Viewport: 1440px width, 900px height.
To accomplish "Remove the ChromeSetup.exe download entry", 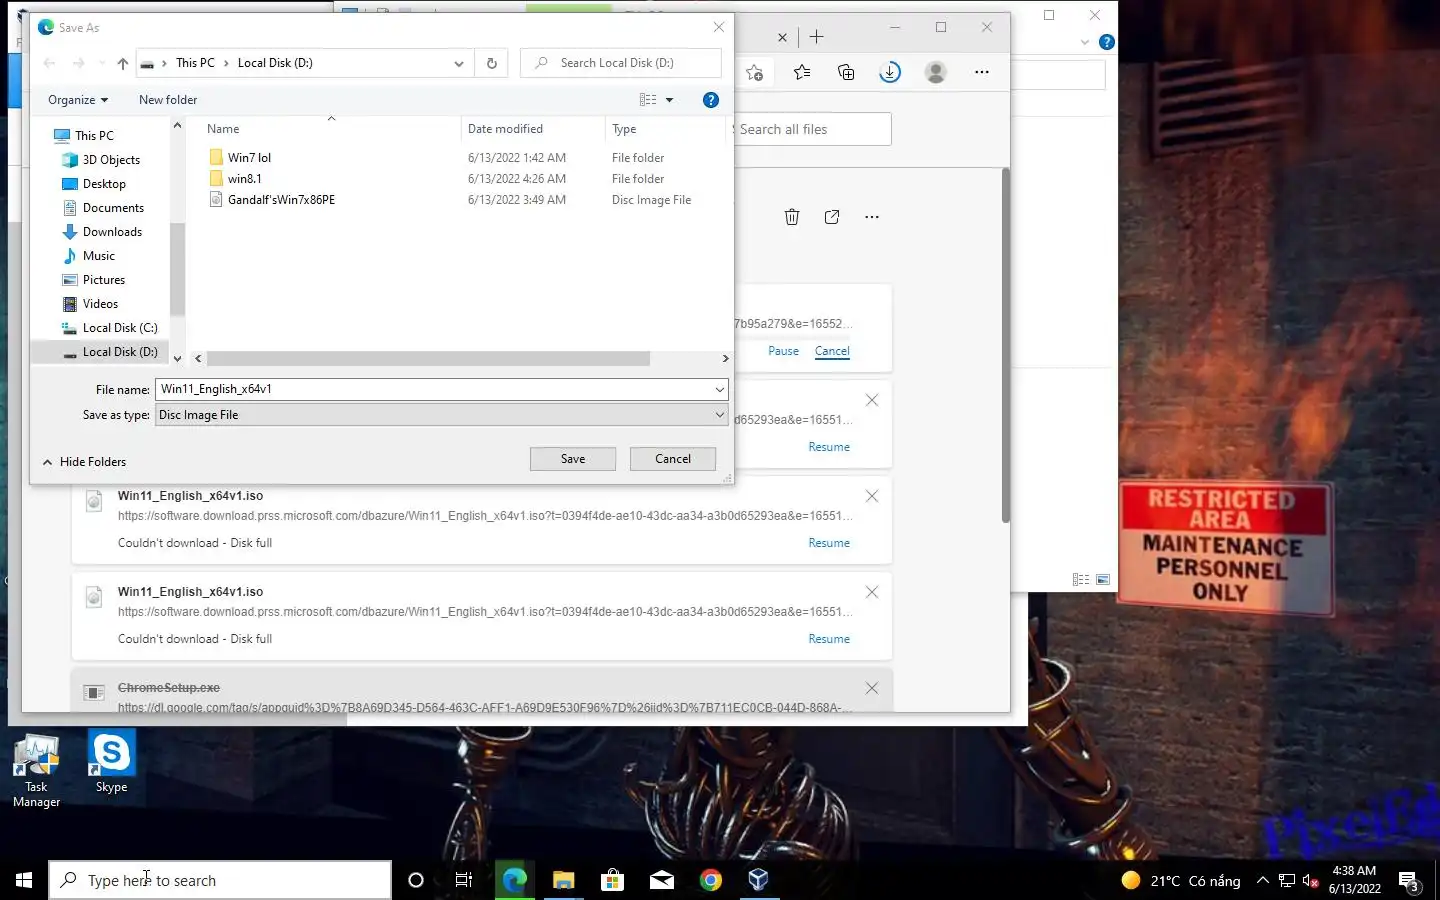I will [x=872, y=688].
